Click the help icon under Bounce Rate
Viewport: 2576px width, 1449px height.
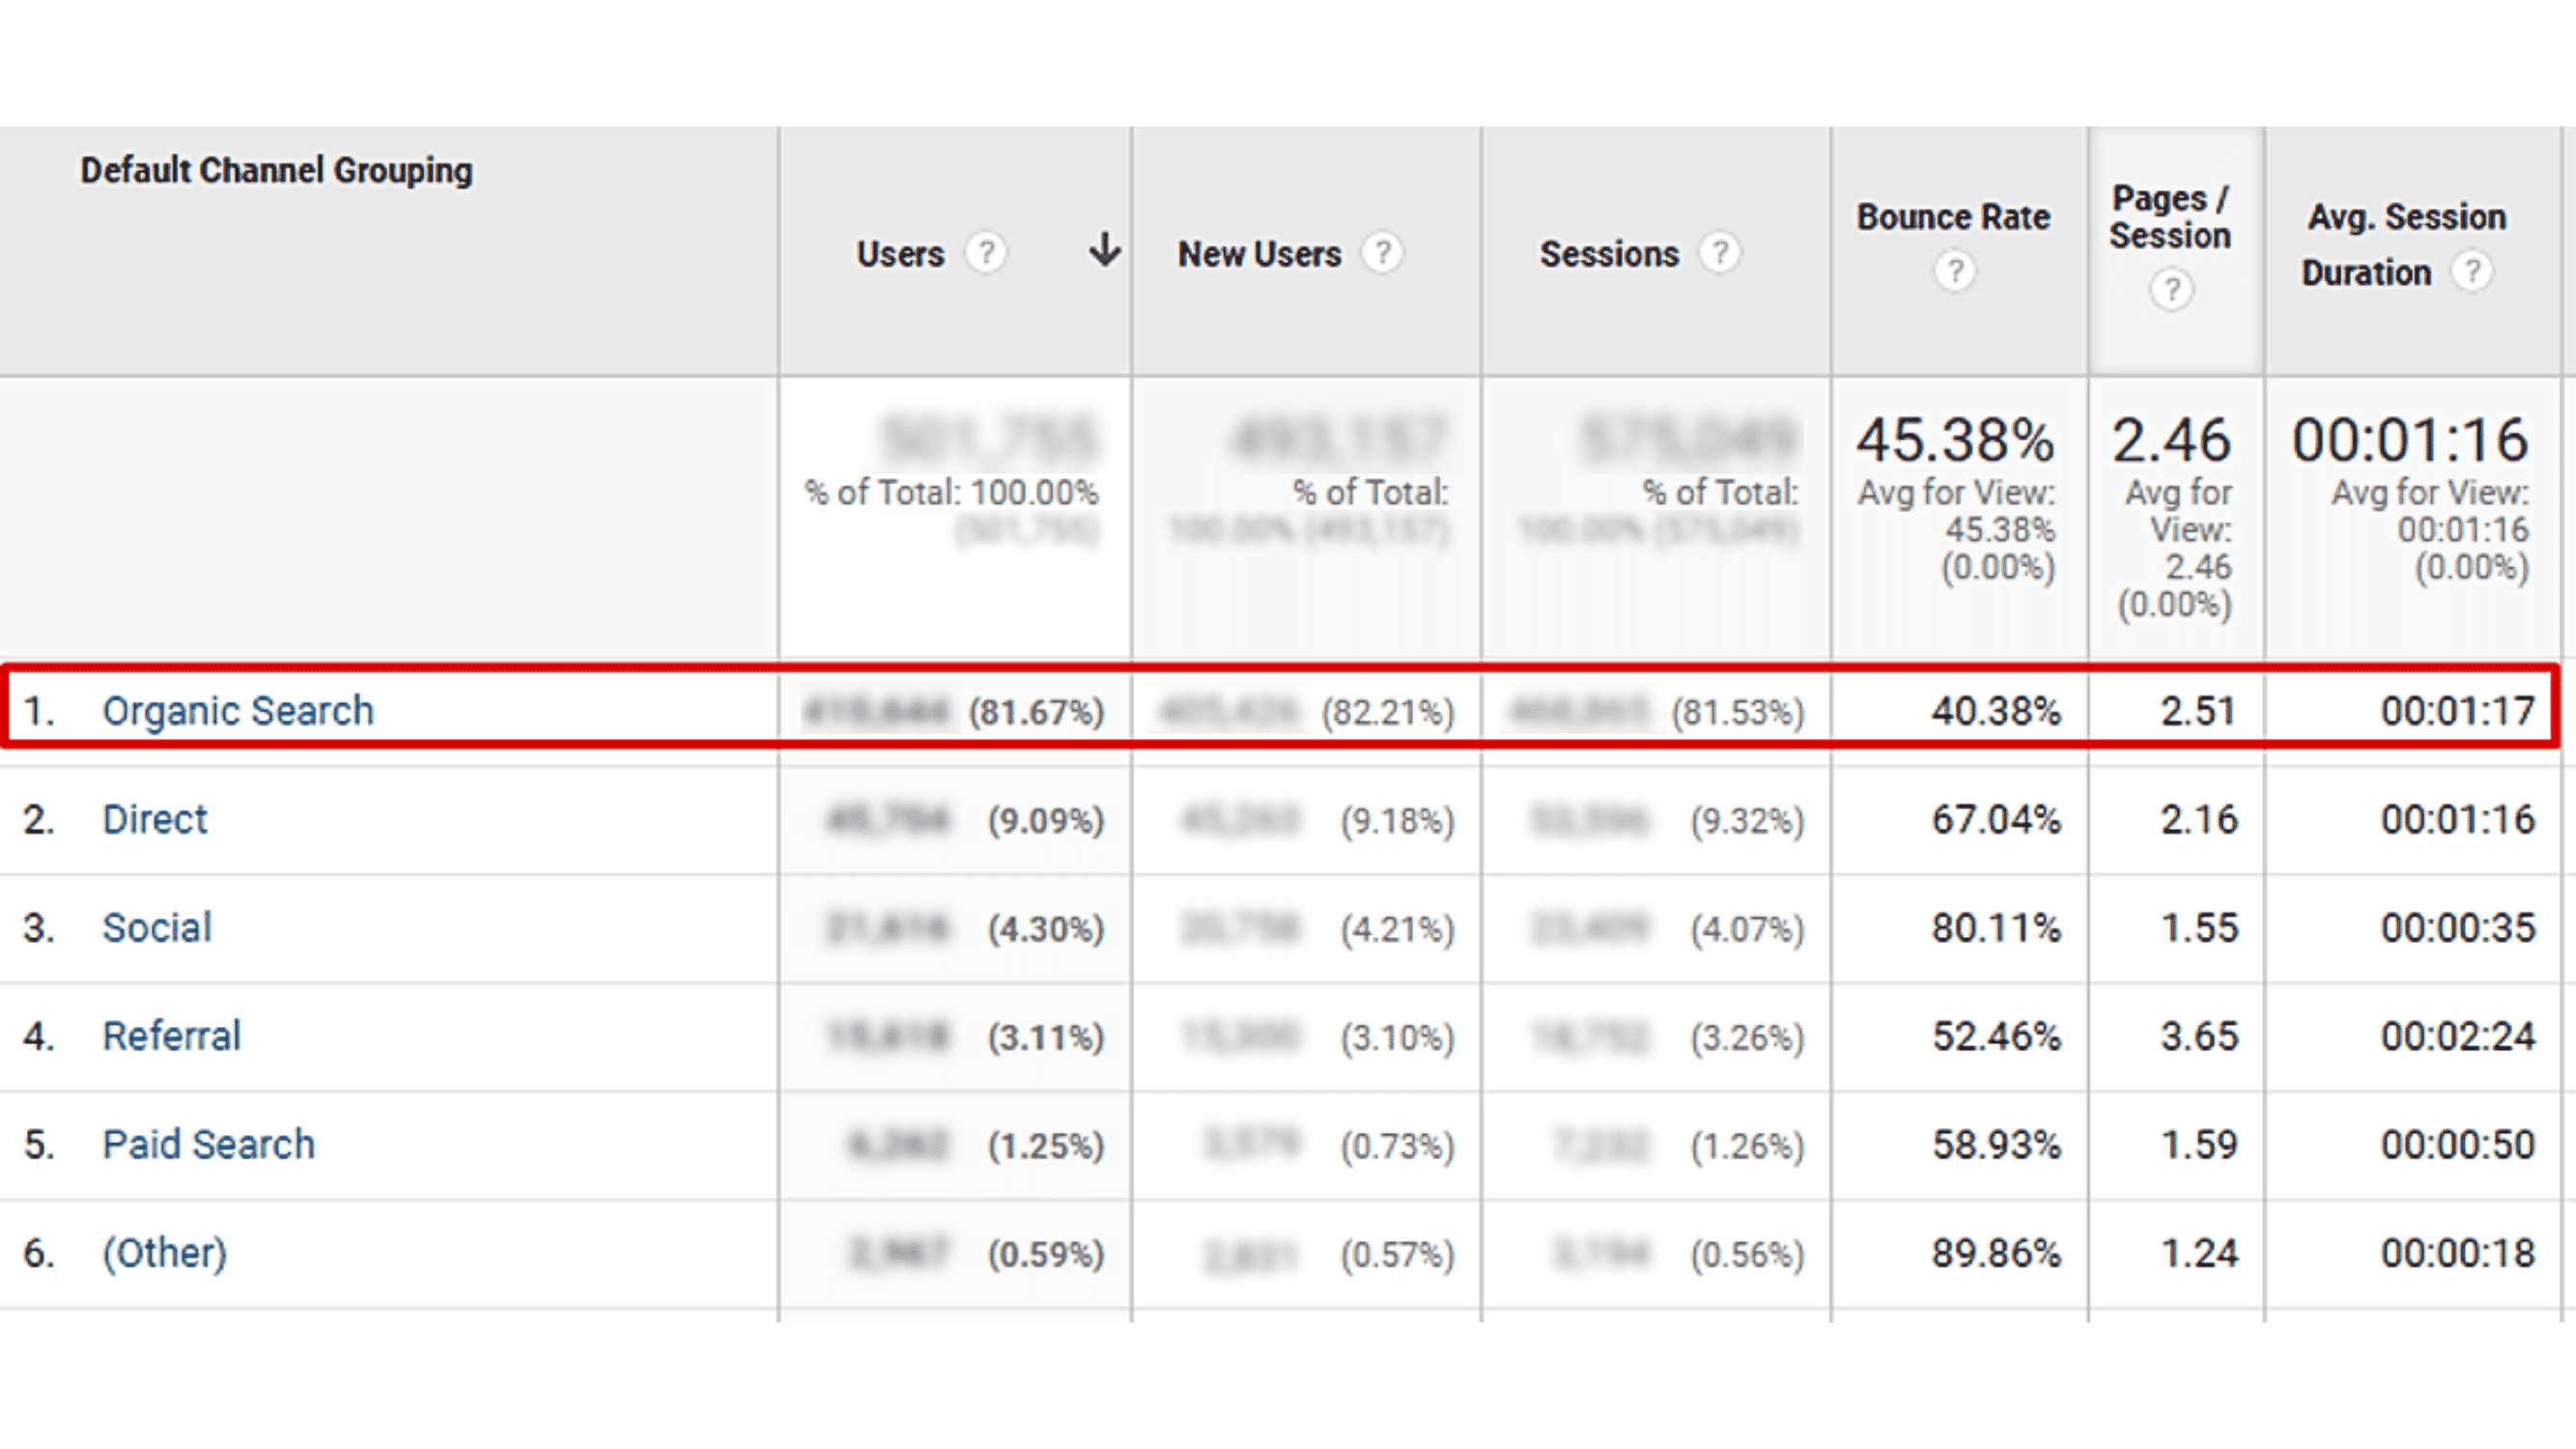tap(1955, 270)
